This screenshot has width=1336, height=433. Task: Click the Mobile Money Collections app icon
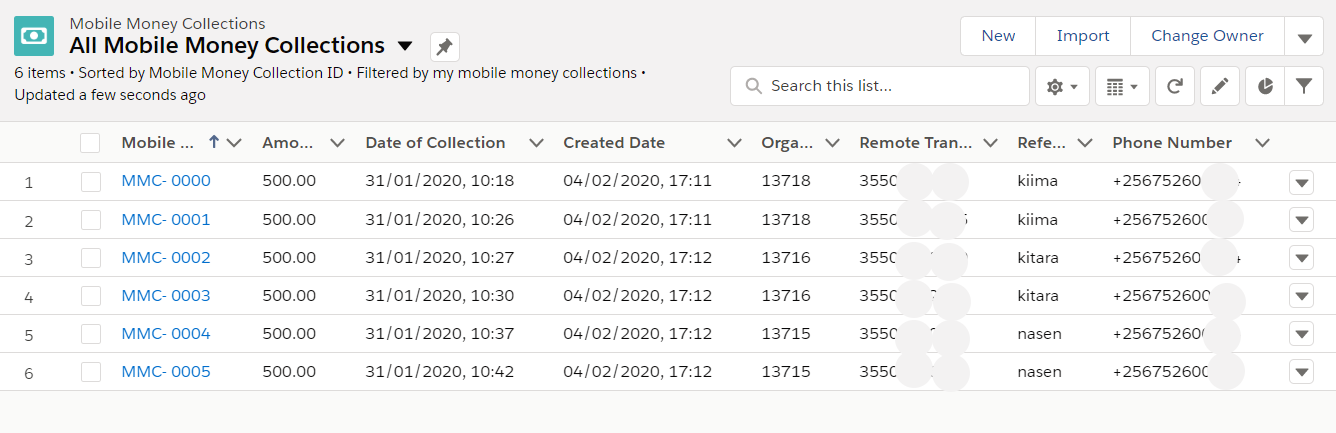[34, 36]
